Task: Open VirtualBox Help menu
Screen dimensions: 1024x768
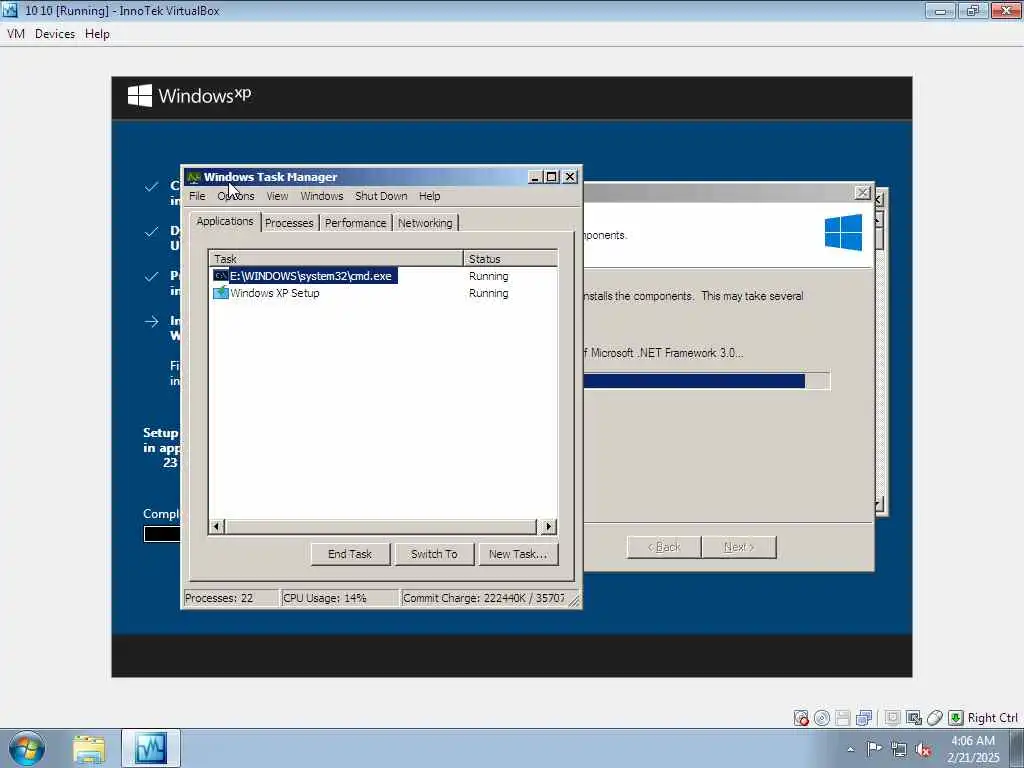Action: 97,34
